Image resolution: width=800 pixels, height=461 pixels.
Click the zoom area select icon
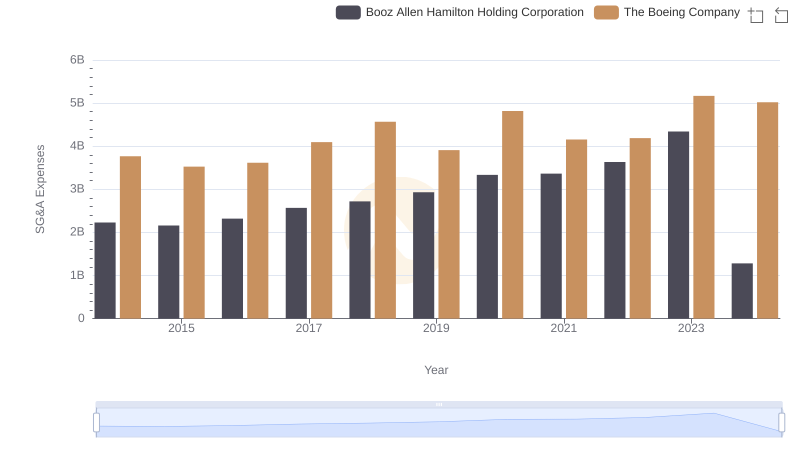tap(756, 15)
